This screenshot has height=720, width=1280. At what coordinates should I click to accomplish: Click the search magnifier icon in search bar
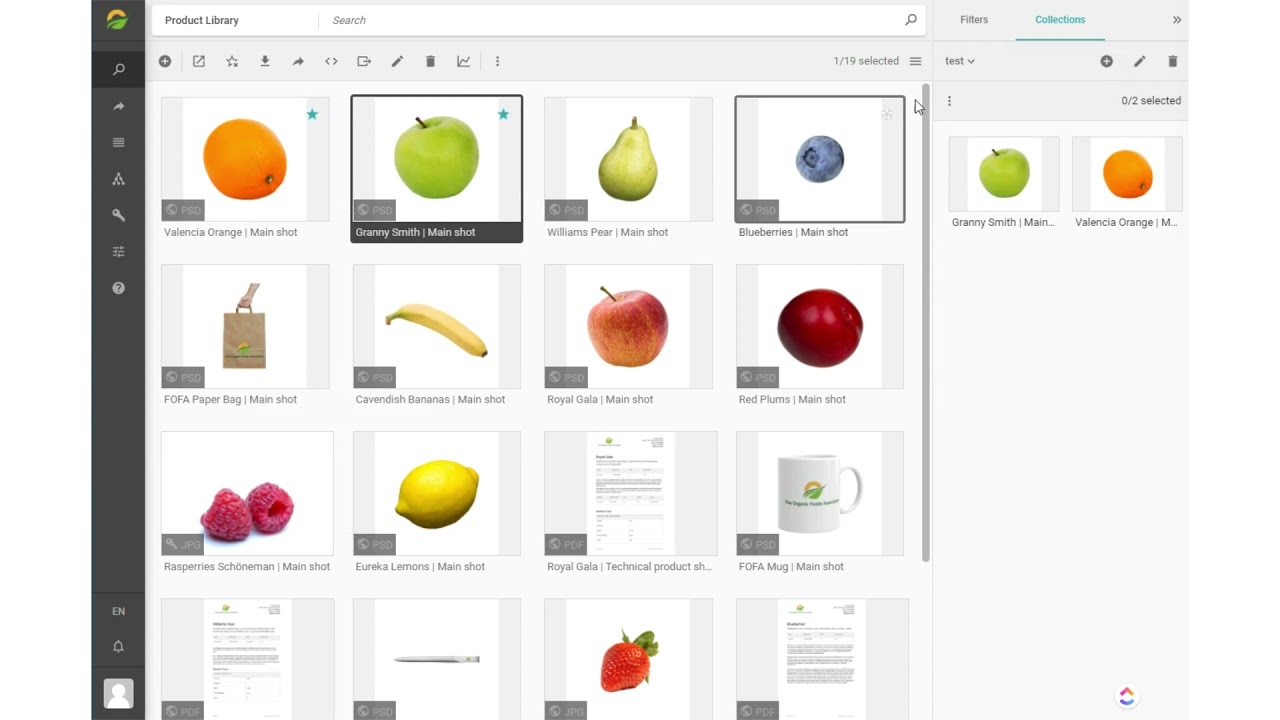[x=910, y=20]
